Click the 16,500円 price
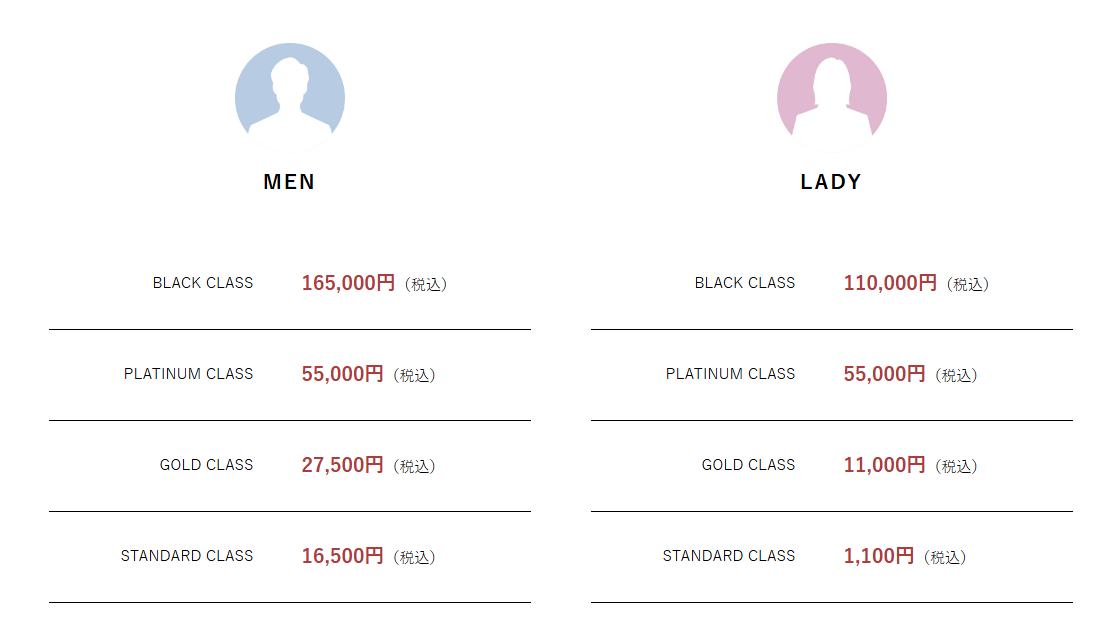 click(342, 556)
